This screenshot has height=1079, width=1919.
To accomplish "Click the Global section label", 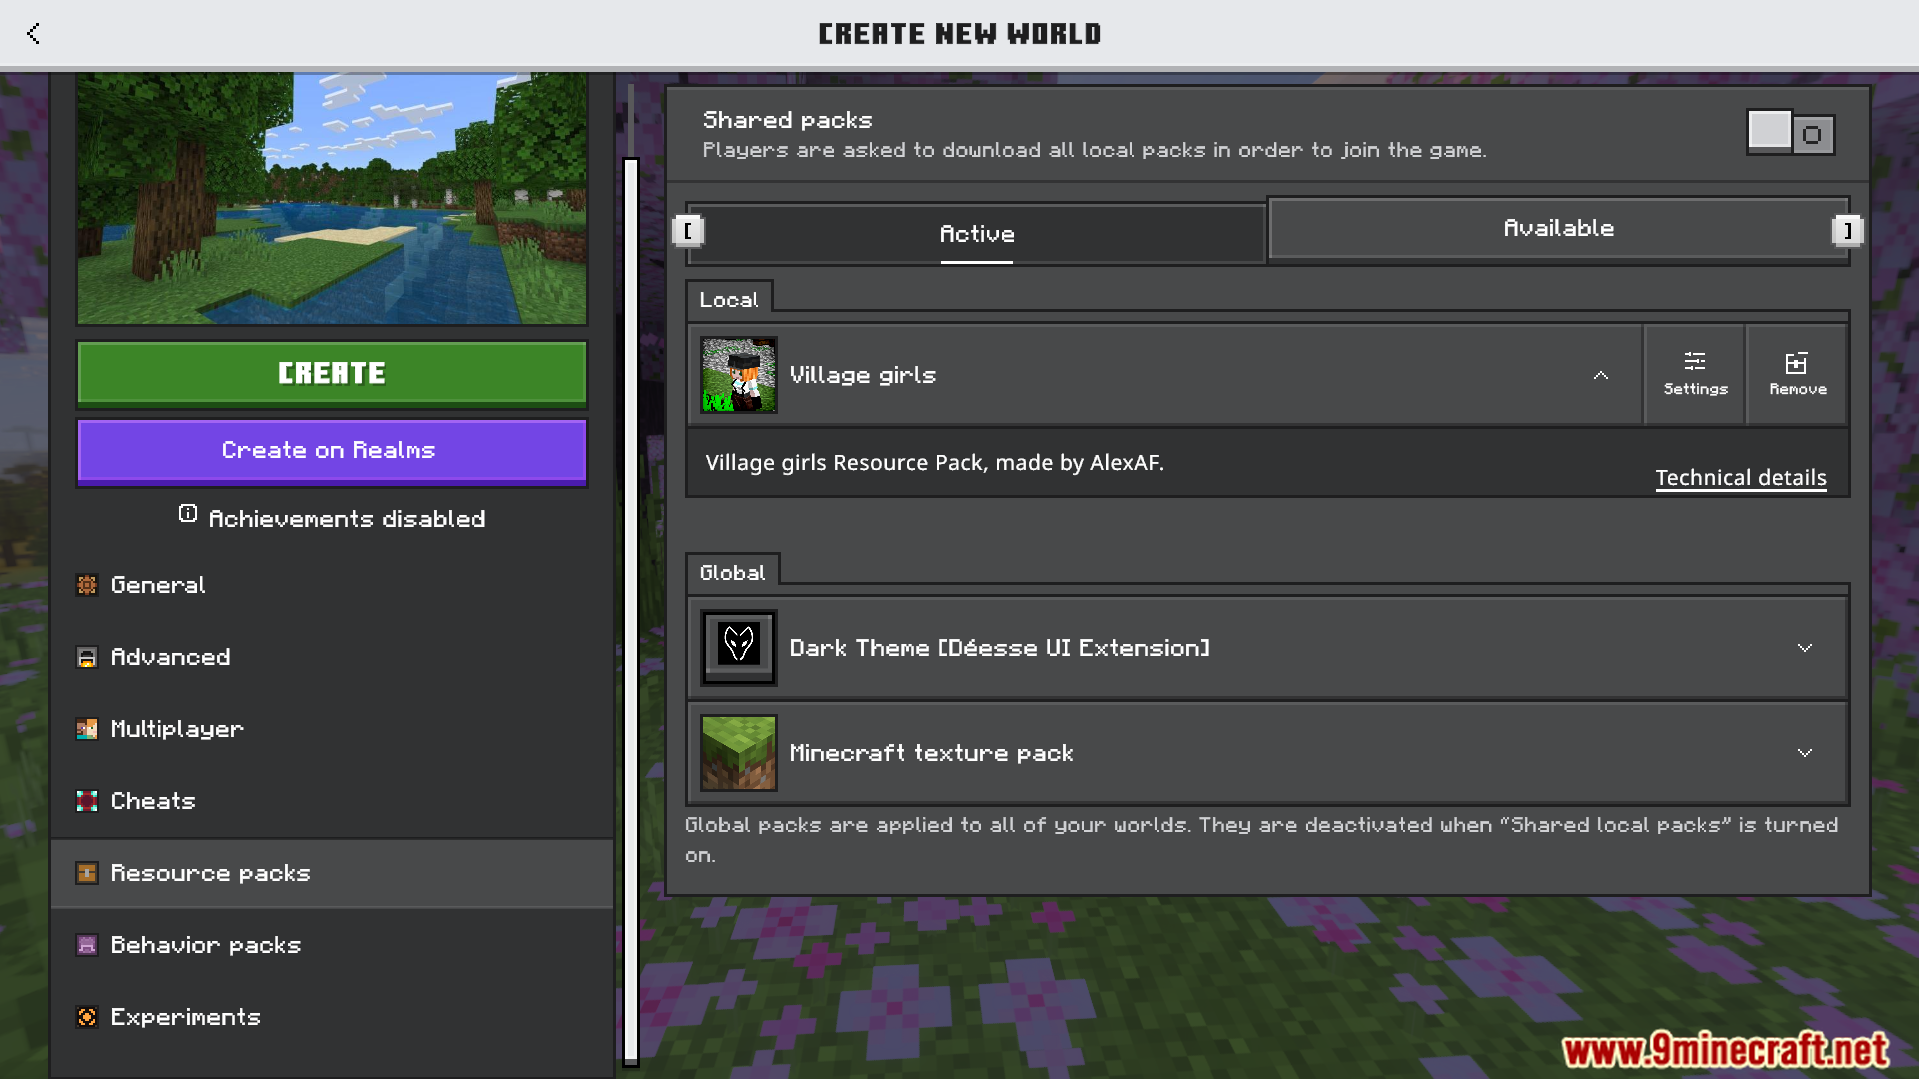I will pos(732,572).
